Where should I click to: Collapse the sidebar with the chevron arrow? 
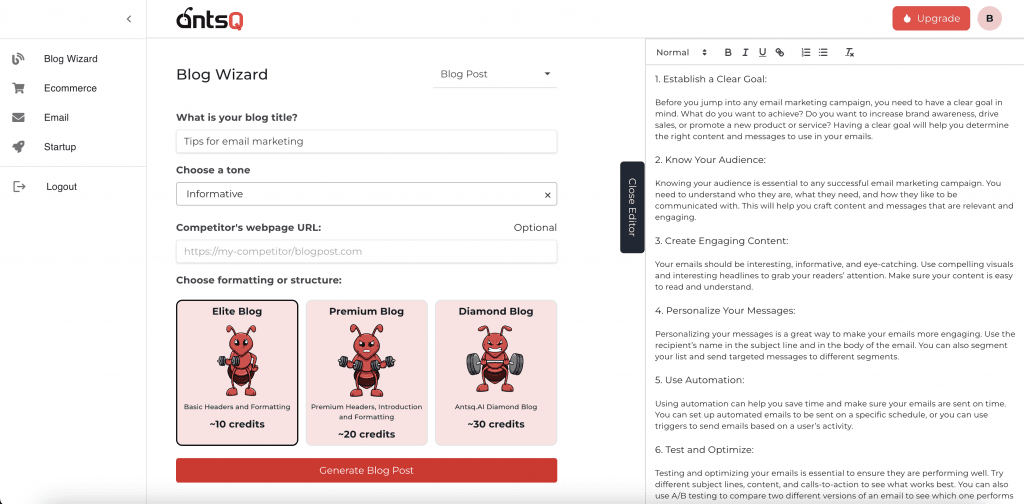(129, 19)
